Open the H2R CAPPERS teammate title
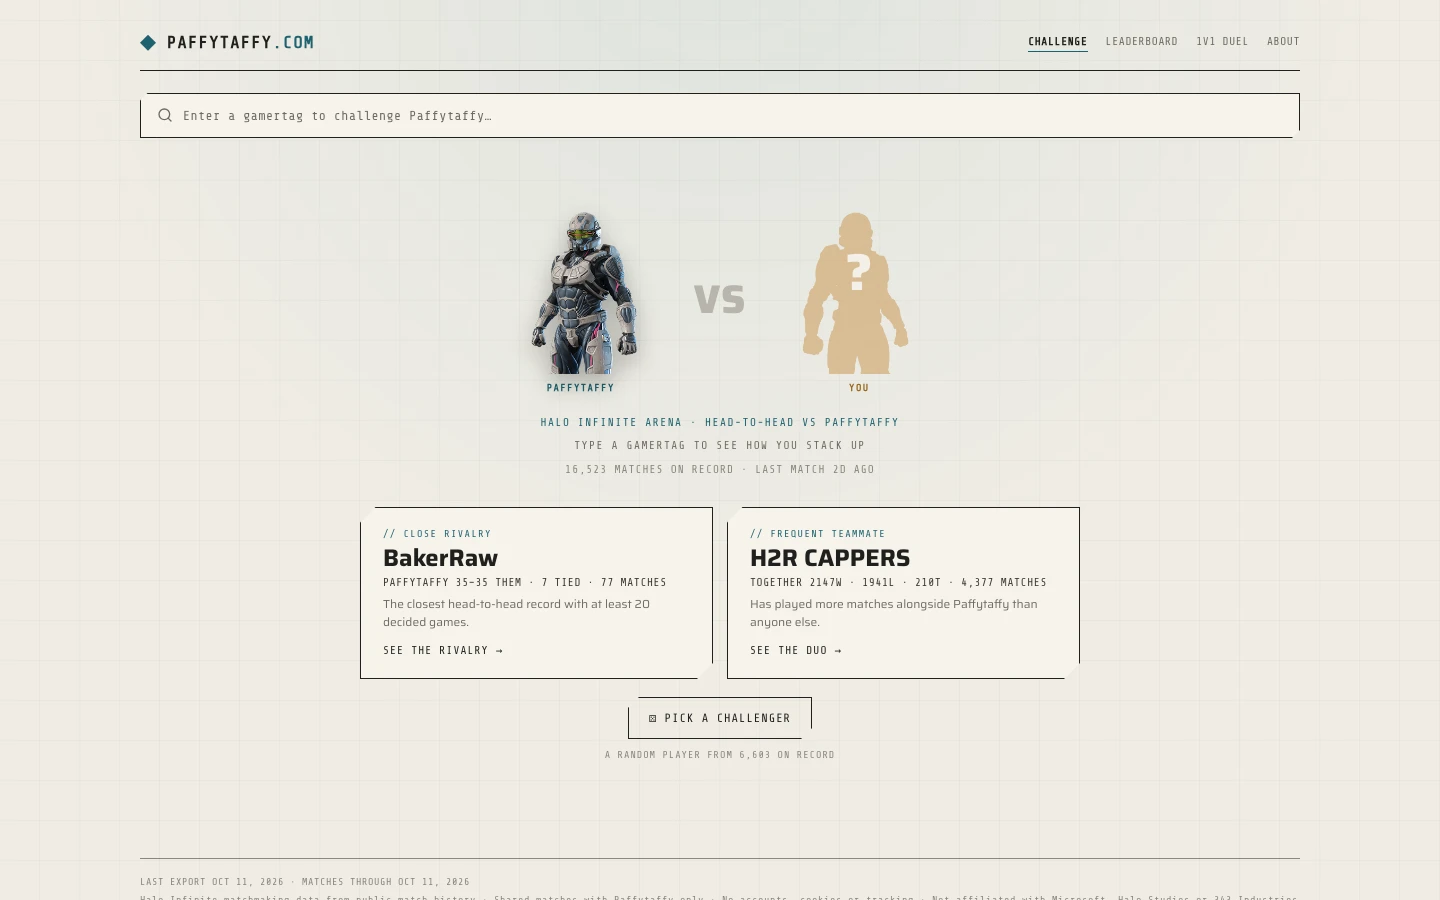Image resolution: width=1440 pixels, height=900 pixels. (x=830, y=558)
